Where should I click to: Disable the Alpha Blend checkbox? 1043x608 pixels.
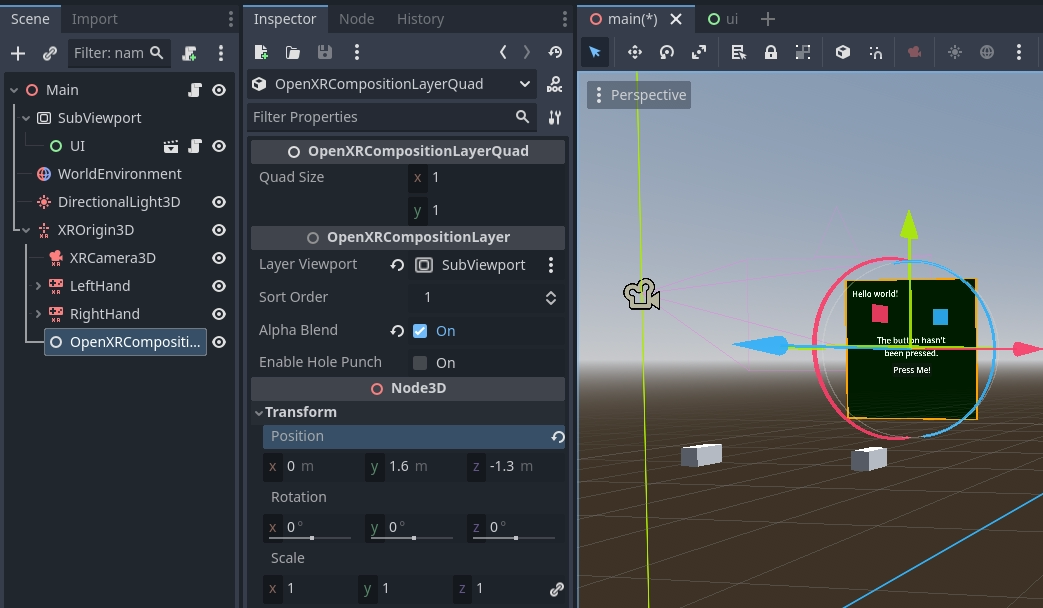tap(422, 330)
